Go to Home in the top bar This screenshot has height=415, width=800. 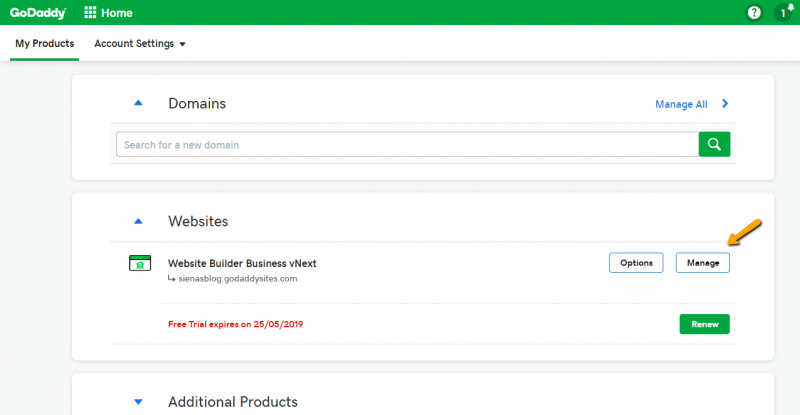117,13
